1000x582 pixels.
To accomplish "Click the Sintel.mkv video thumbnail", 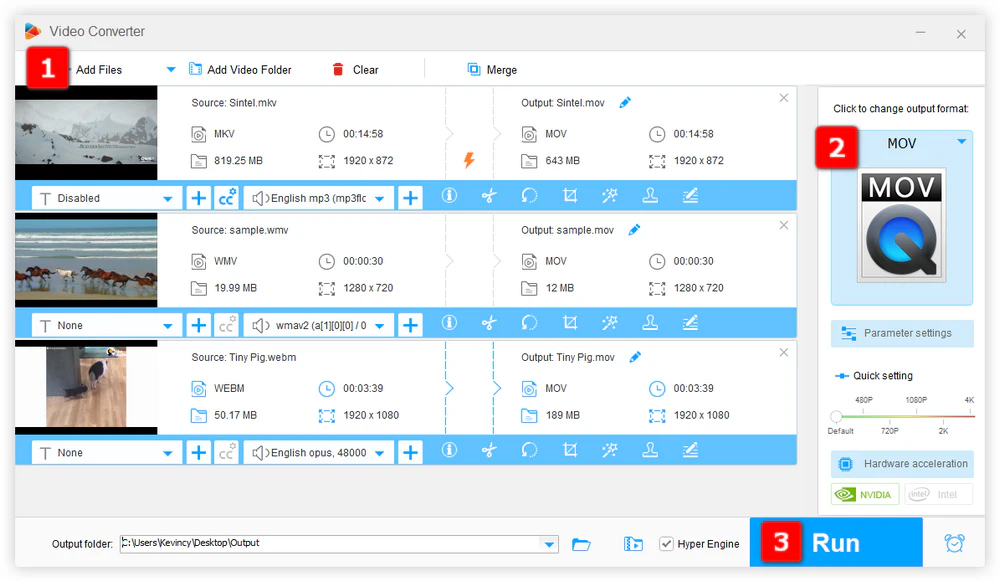I will [x=86, y=133].
